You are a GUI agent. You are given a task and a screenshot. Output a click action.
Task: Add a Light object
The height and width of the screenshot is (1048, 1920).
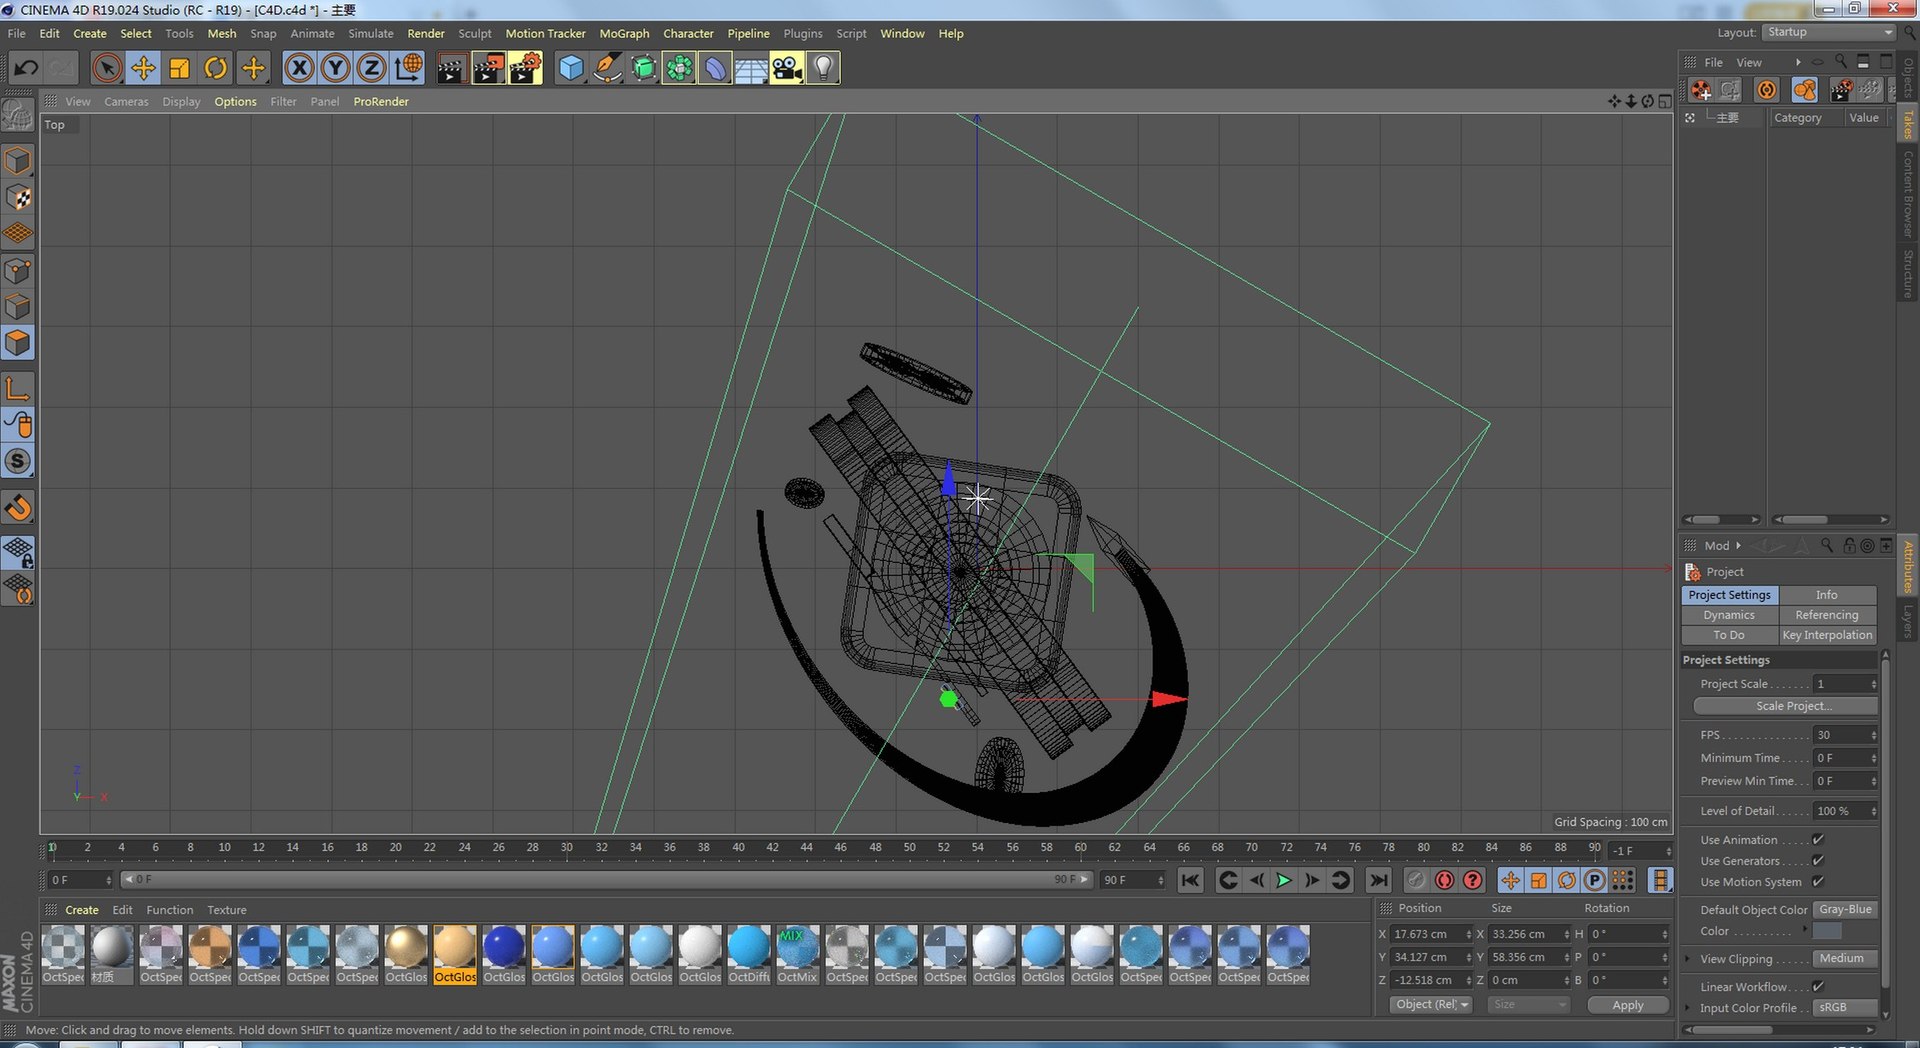pyautogui.click(x=823, y=68)
